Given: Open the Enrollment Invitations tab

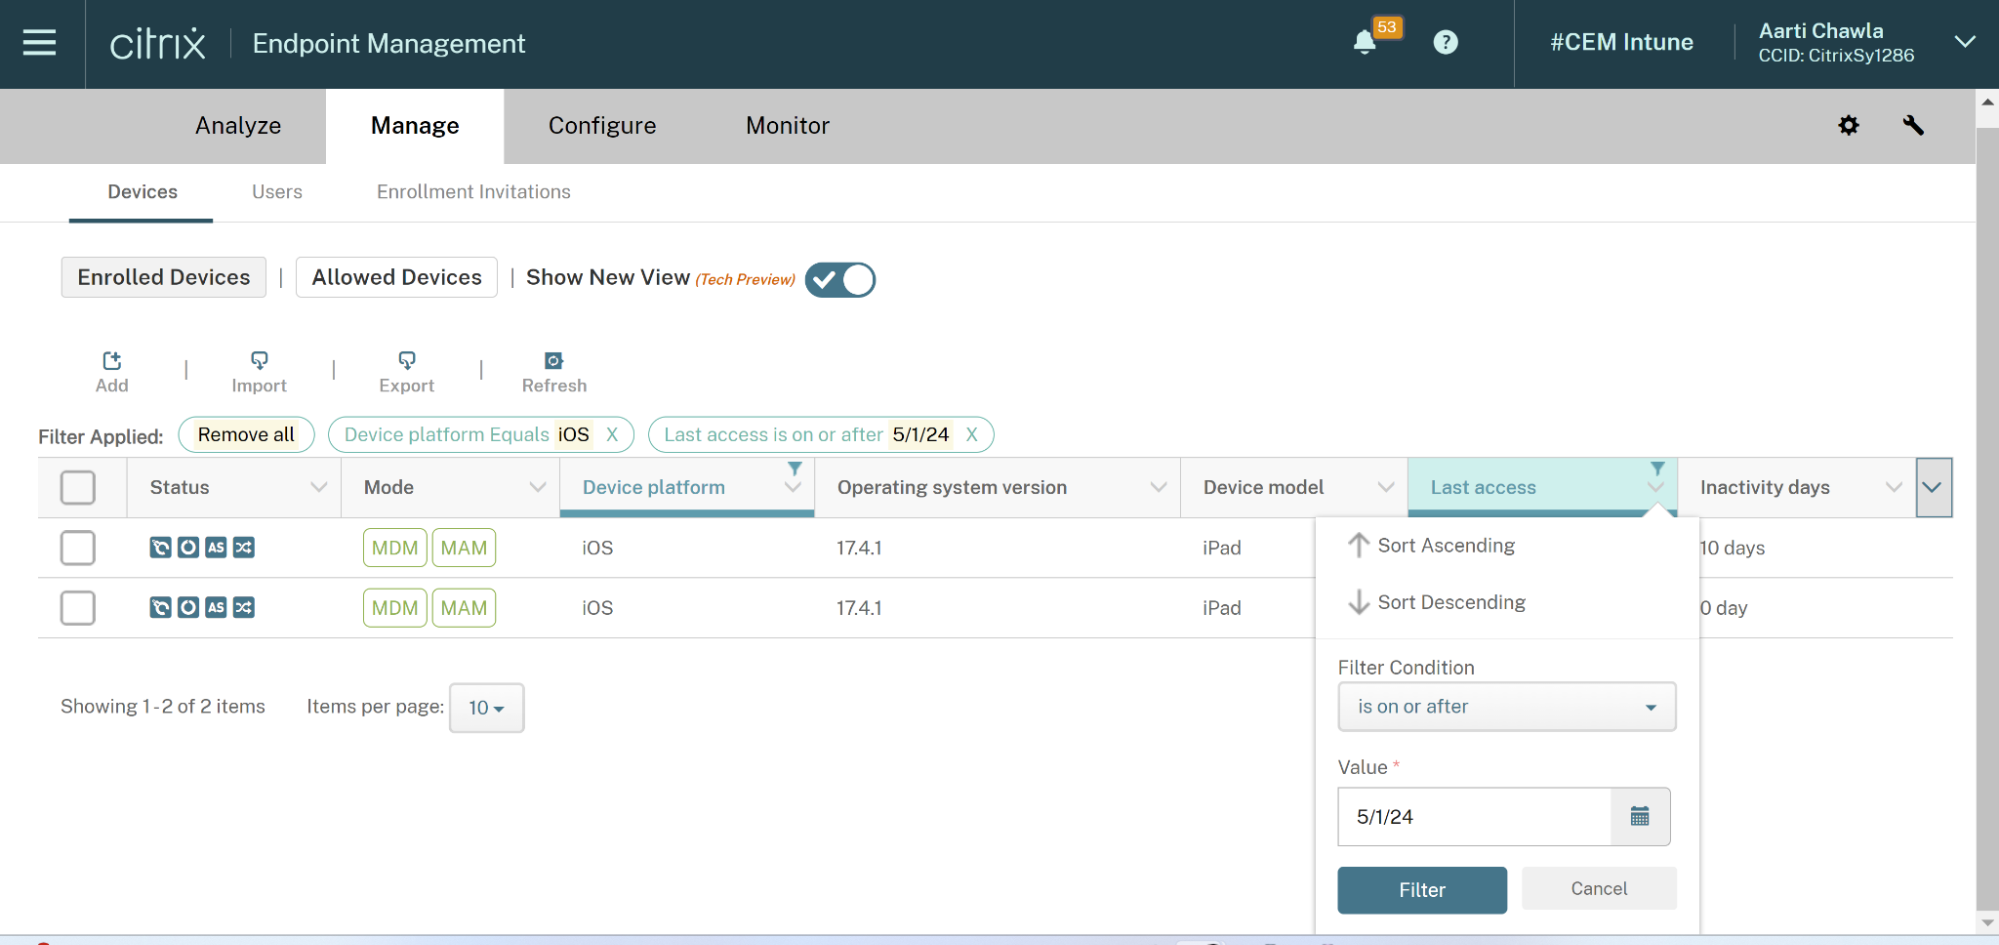Looking at the screenshot, I should point(473,192).
